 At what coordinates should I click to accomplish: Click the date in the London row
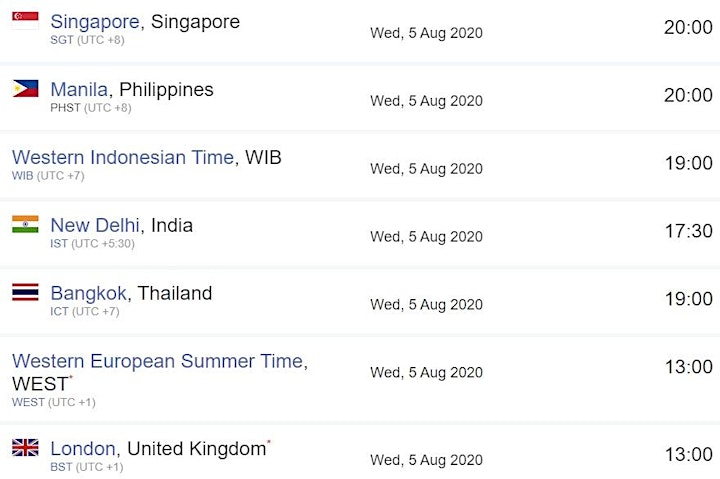(x=426, y=460)
